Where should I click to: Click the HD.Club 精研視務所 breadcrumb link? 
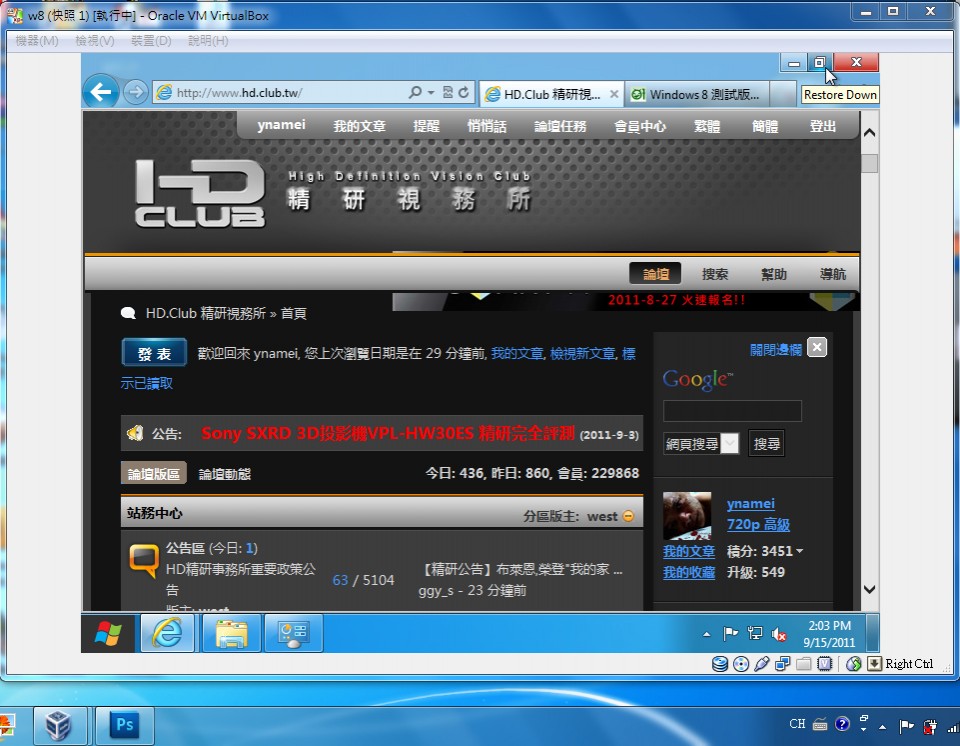[x=205, y=313]
